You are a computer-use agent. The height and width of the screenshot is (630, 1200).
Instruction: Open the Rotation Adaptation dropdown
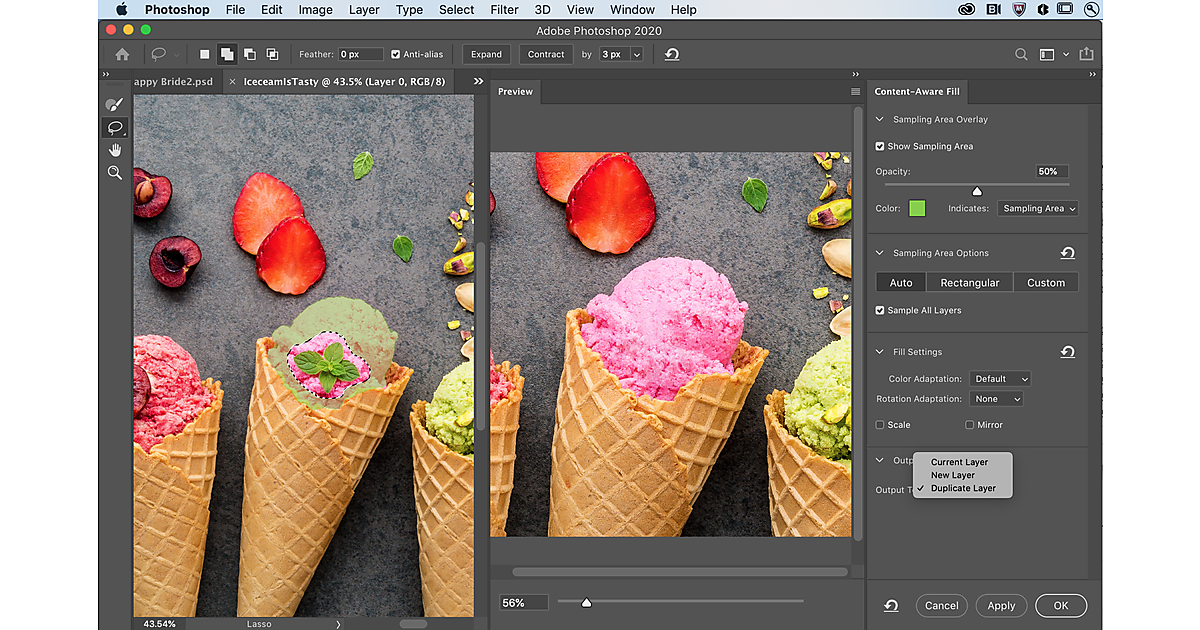(997, 399)
